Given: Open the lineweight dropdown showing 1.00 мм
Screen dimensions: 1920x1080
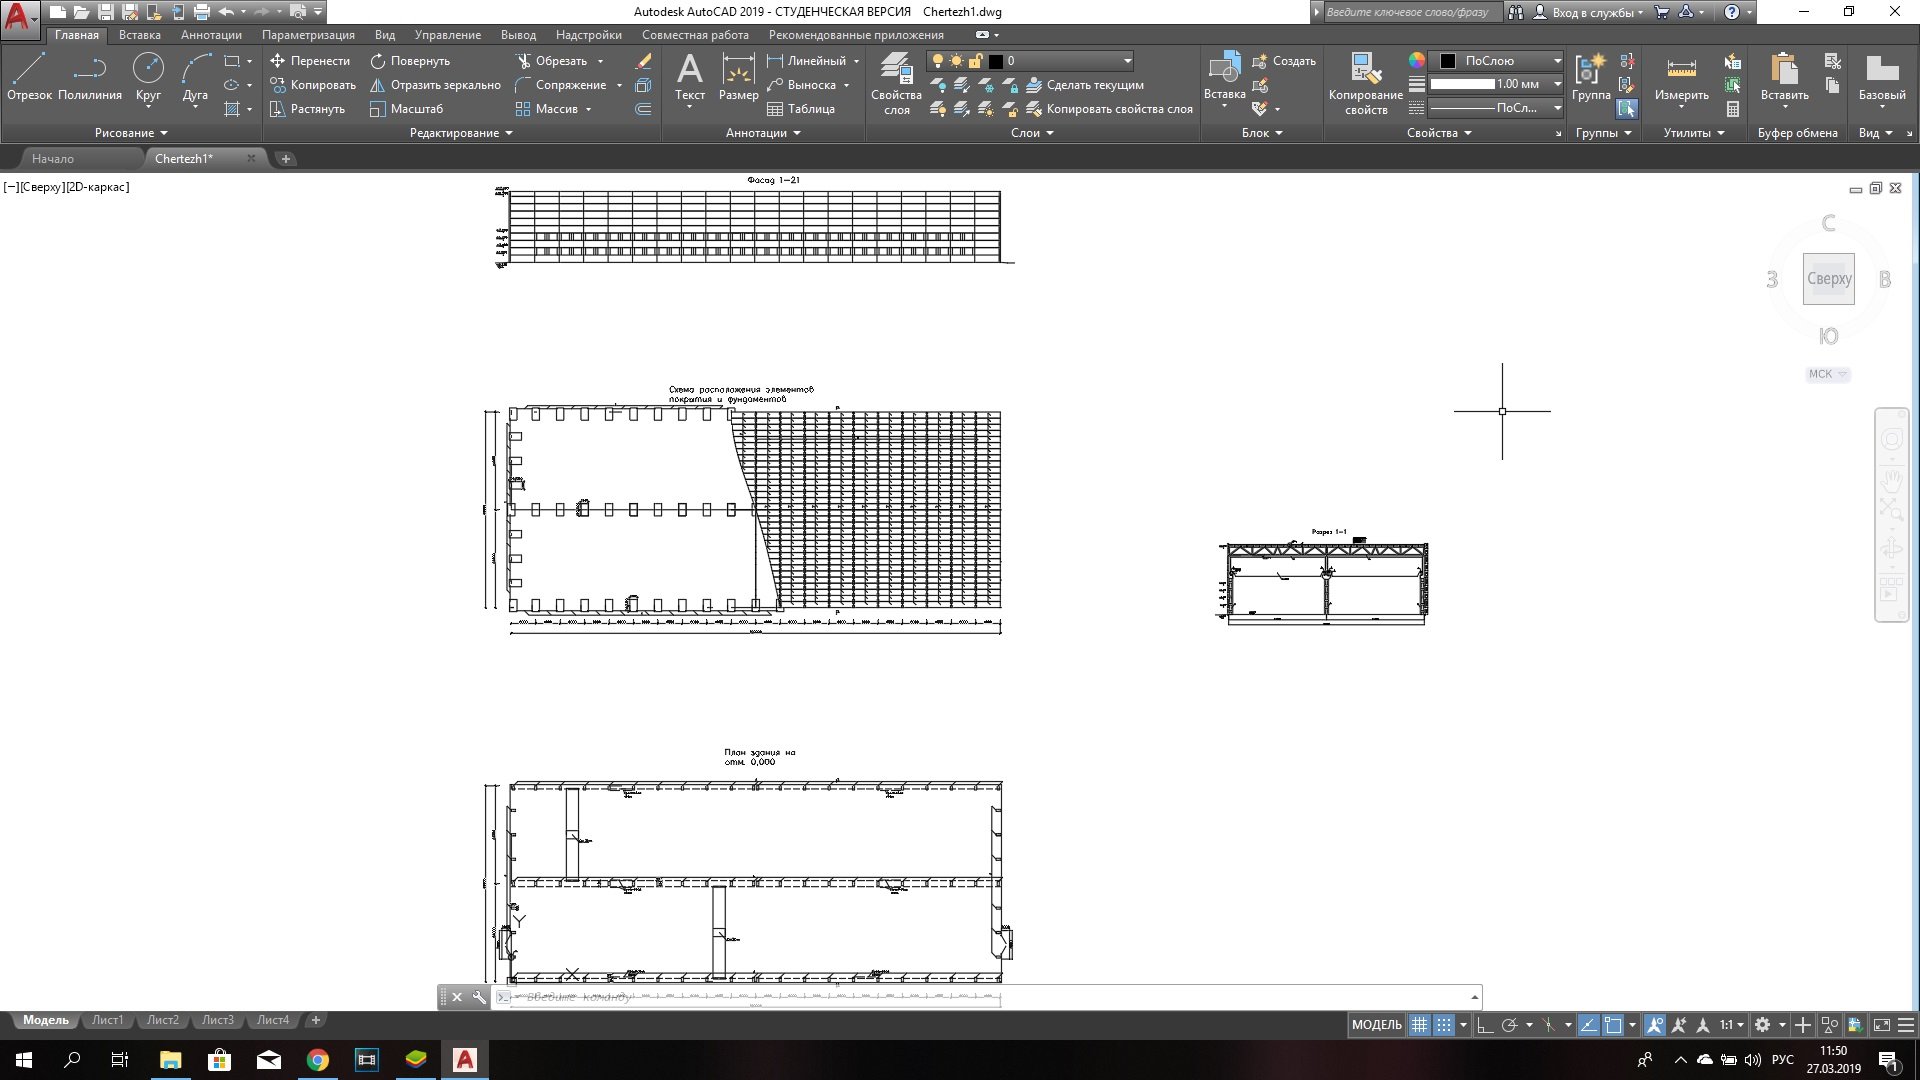Looking at the screenshot, I should pyautogui.click(x=1557, y=84).
